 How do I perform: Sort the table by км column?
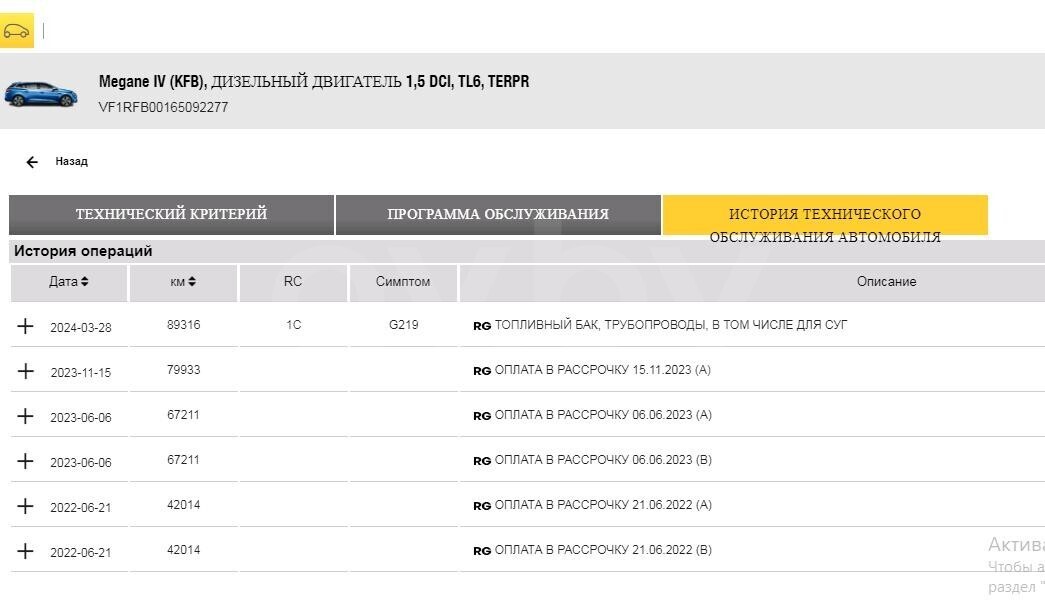183,282
